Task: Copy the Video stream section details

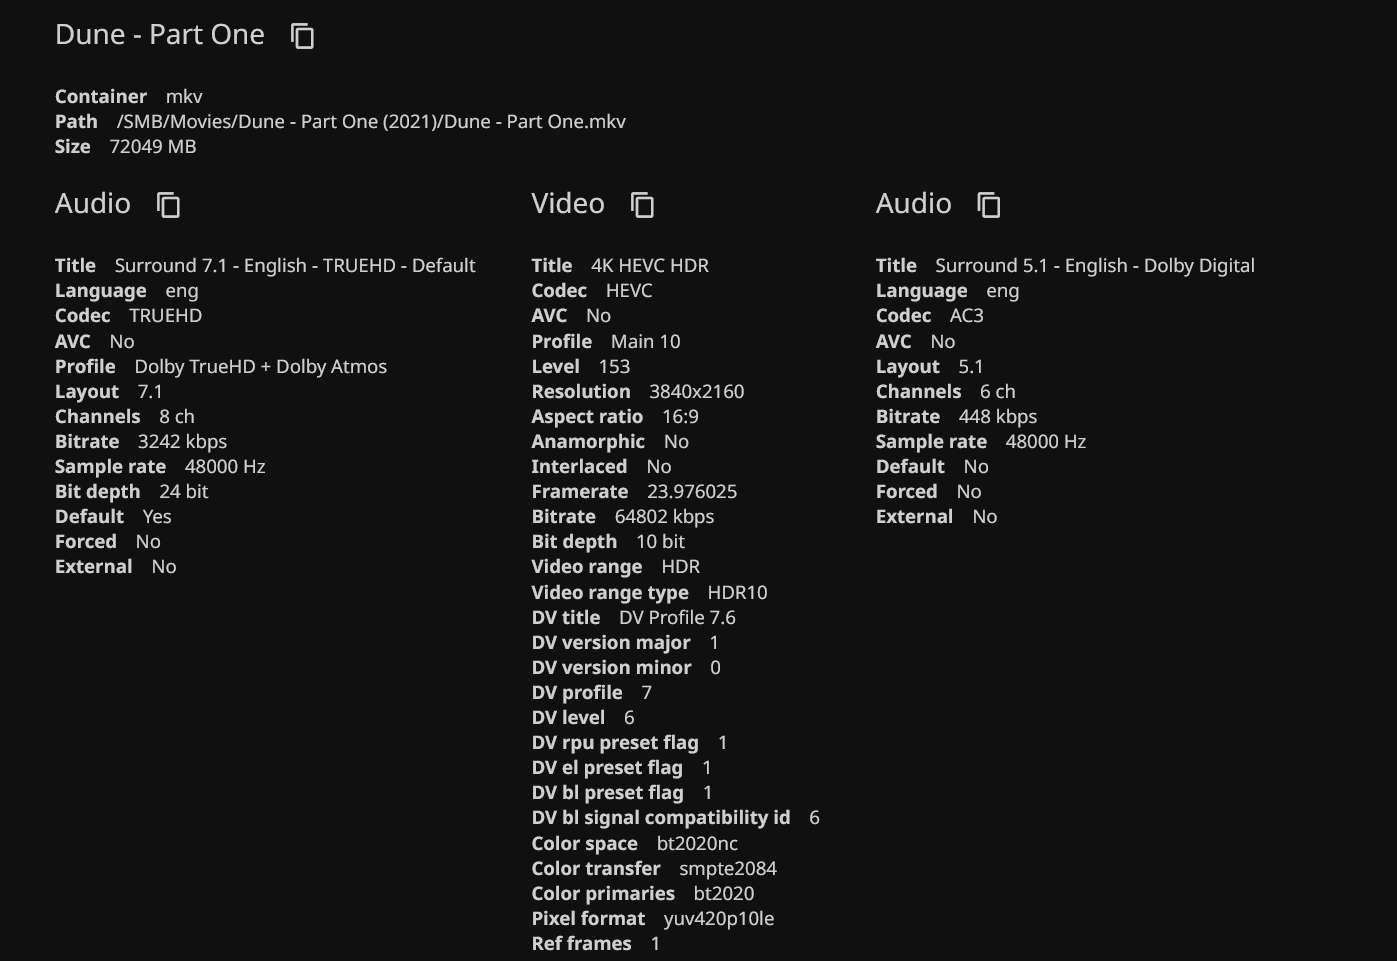Action: click(642, 205)
